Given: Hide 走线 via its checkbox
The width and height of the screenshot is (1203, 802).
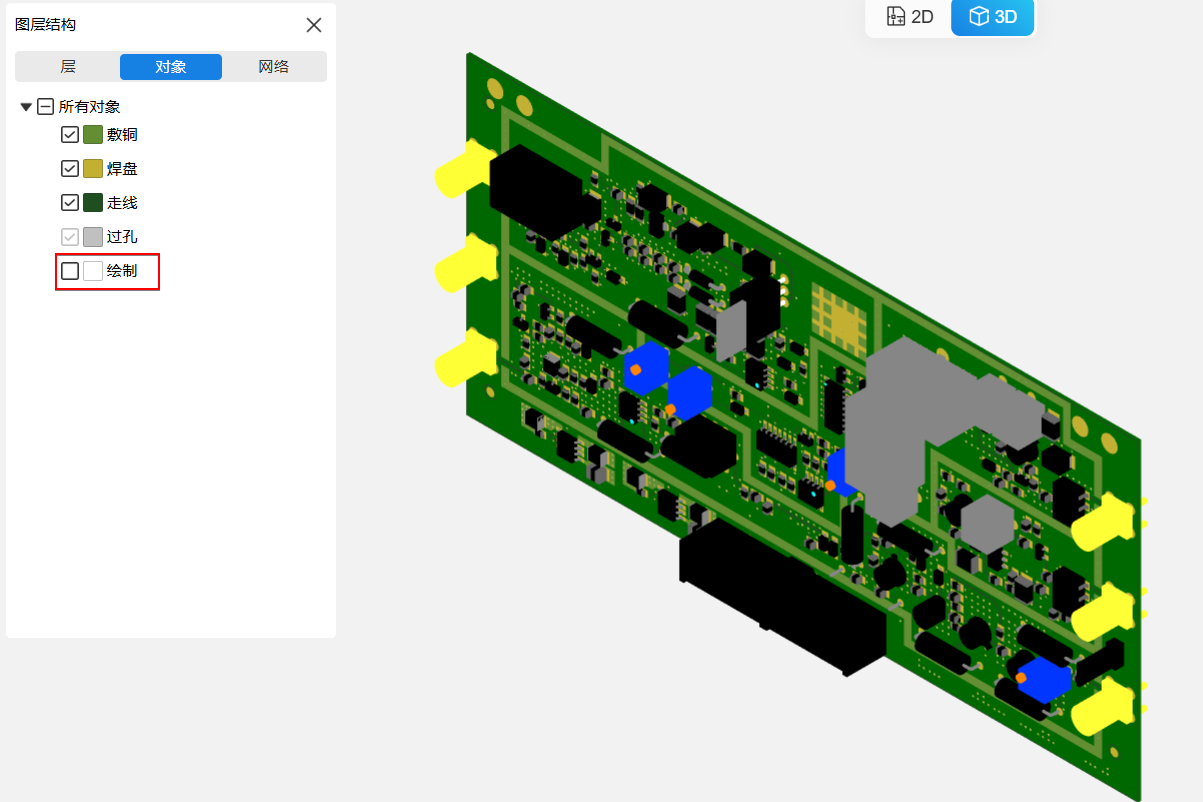Looking at the screenshot, I should pyautogui.click(x=70, y=203).
